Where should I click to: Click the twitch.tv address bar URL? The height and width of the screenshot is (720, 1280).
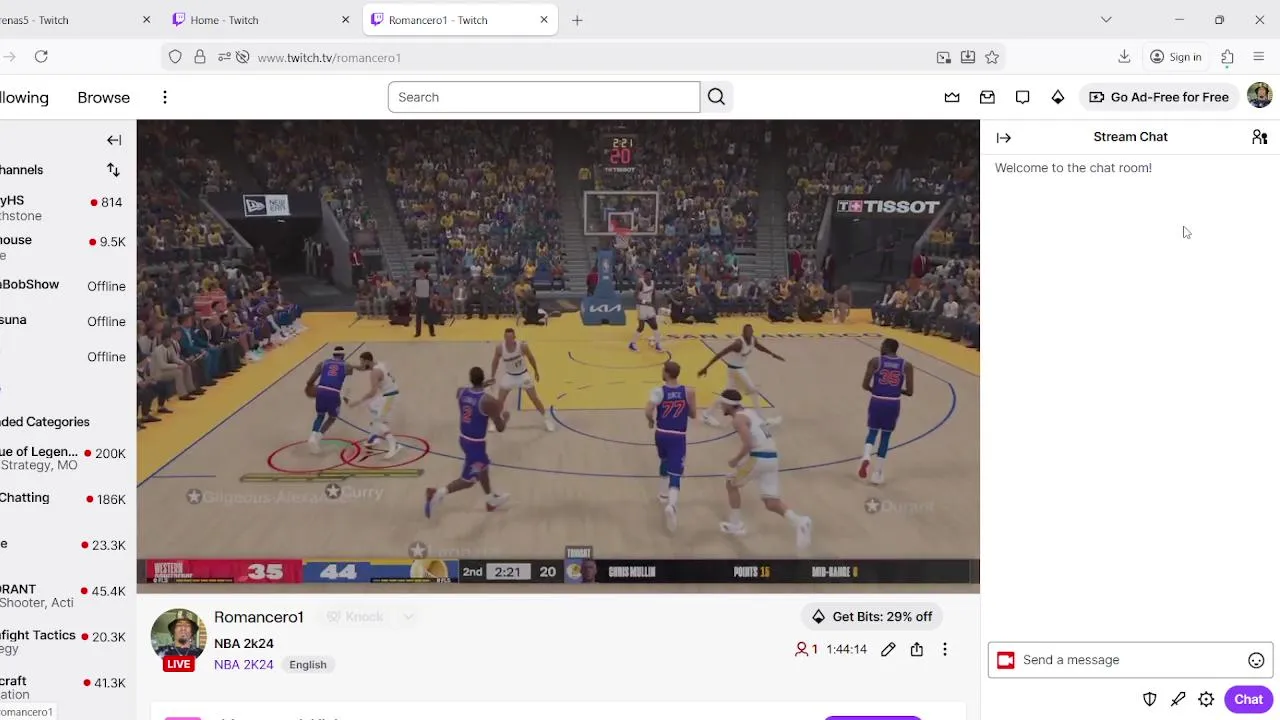click(x=329, y=58)
